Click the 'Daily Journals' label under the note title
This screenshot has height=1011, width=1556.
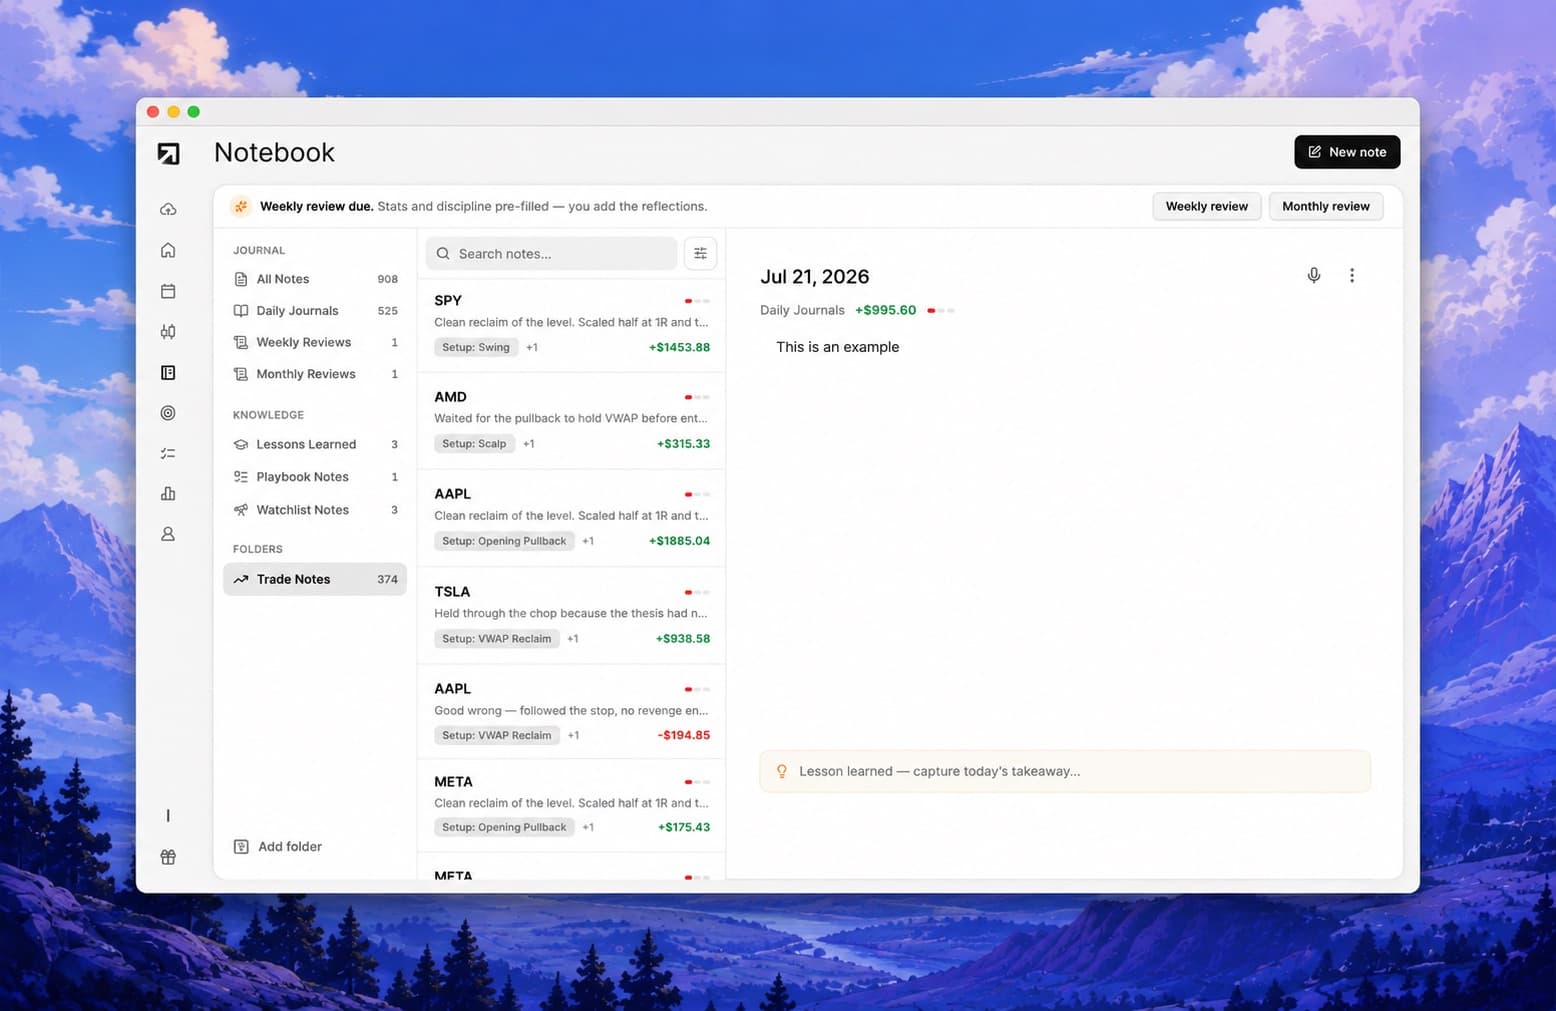(x=802, y=310)
